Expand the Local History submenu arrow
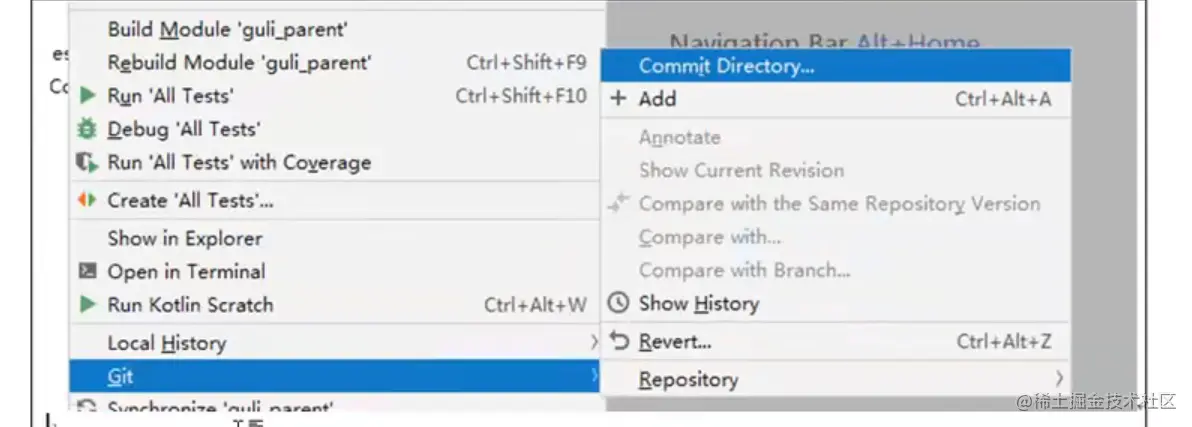Viewport: 1192px width, 427px height. coord(594,343)
